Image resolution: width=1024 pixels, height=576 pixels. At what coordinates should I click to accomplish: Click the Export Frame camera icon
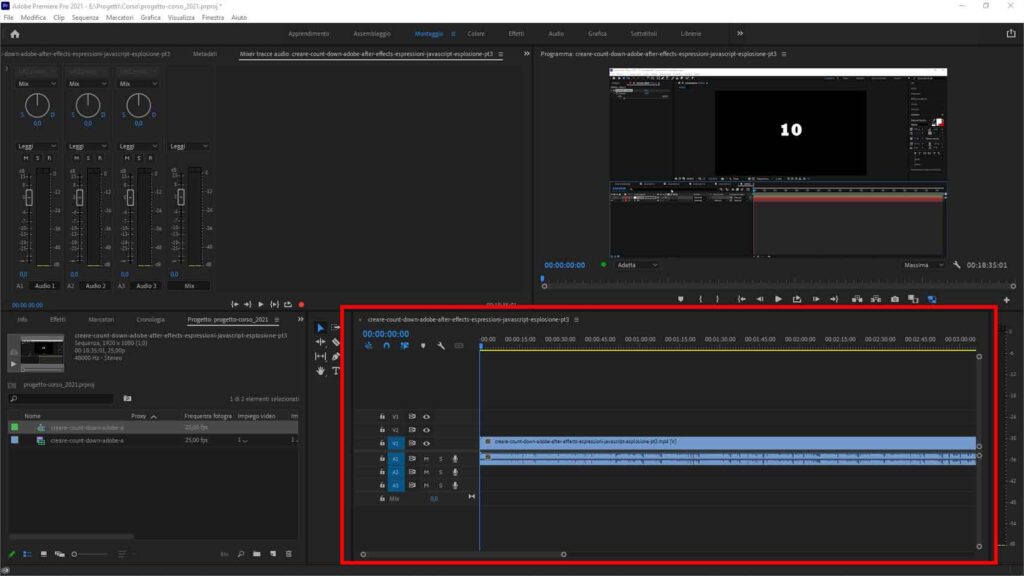[893, 300]
